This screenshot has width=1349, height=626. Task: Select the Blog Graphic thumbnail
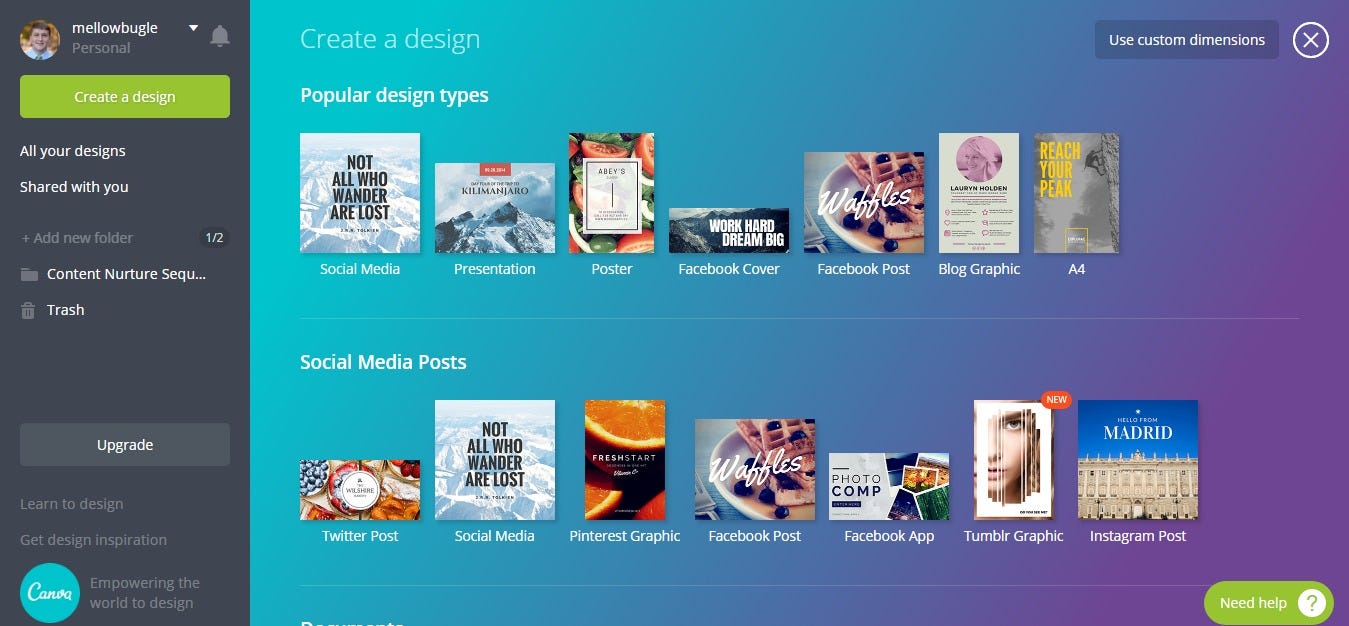click(x=979, y=193)
